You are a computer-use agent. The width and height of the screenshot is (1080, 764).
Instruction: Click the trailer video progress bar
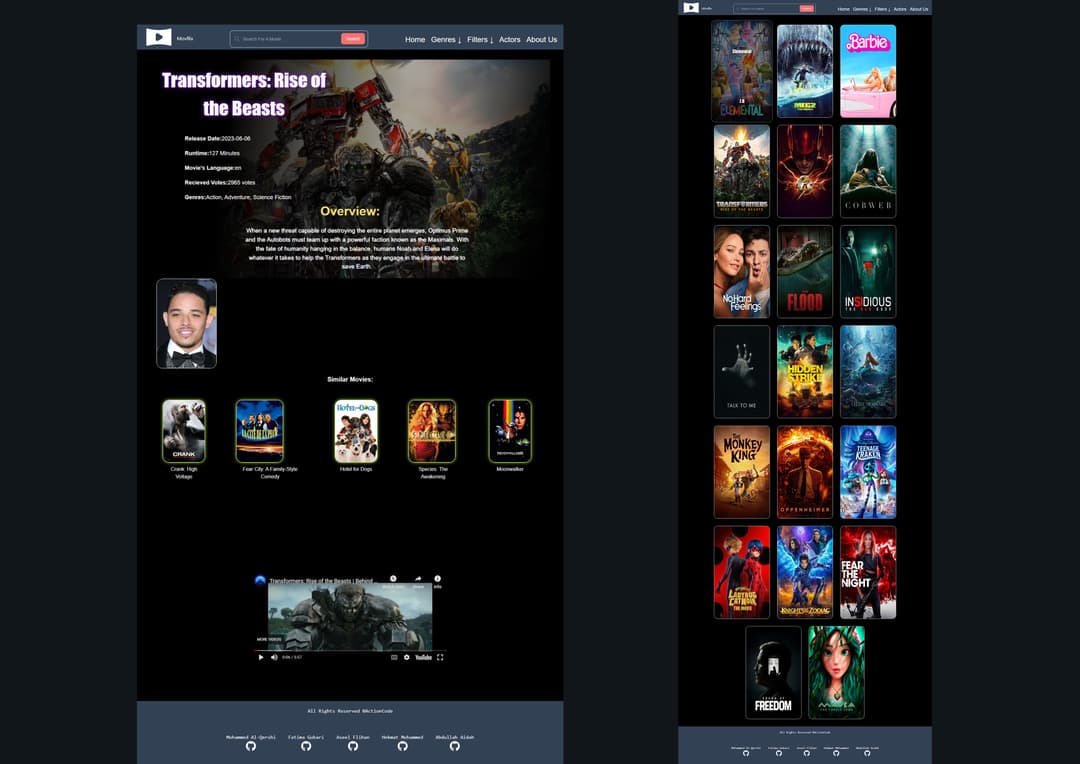[x=350, y=650]
